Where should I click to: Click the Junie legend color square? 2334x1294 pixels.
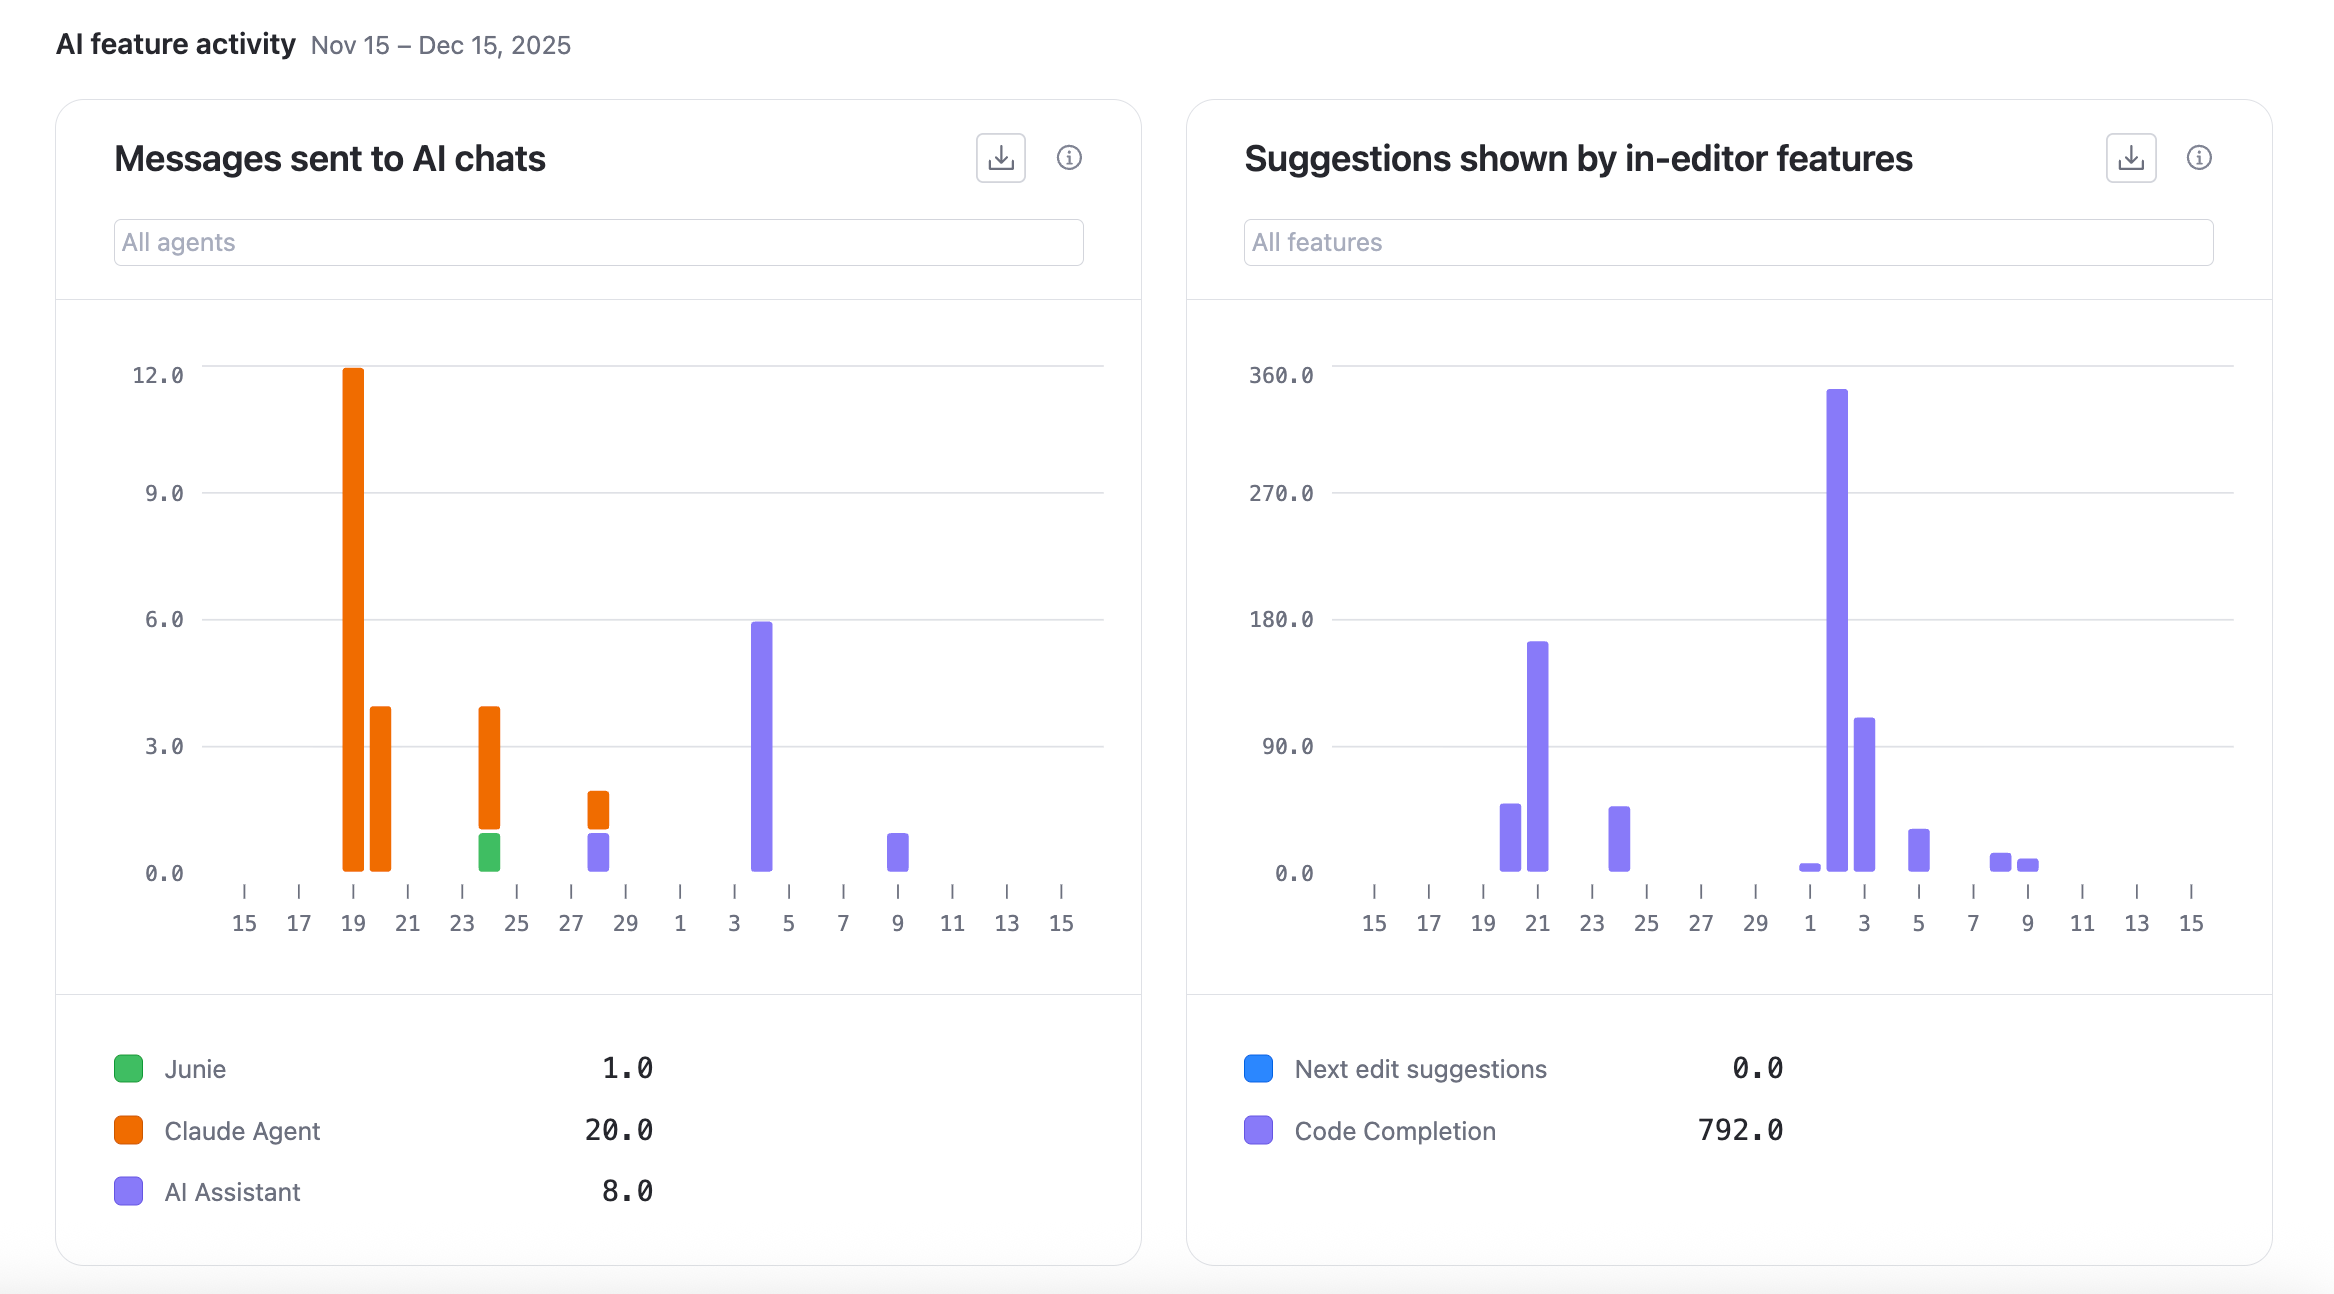(x=128, y=1068)
